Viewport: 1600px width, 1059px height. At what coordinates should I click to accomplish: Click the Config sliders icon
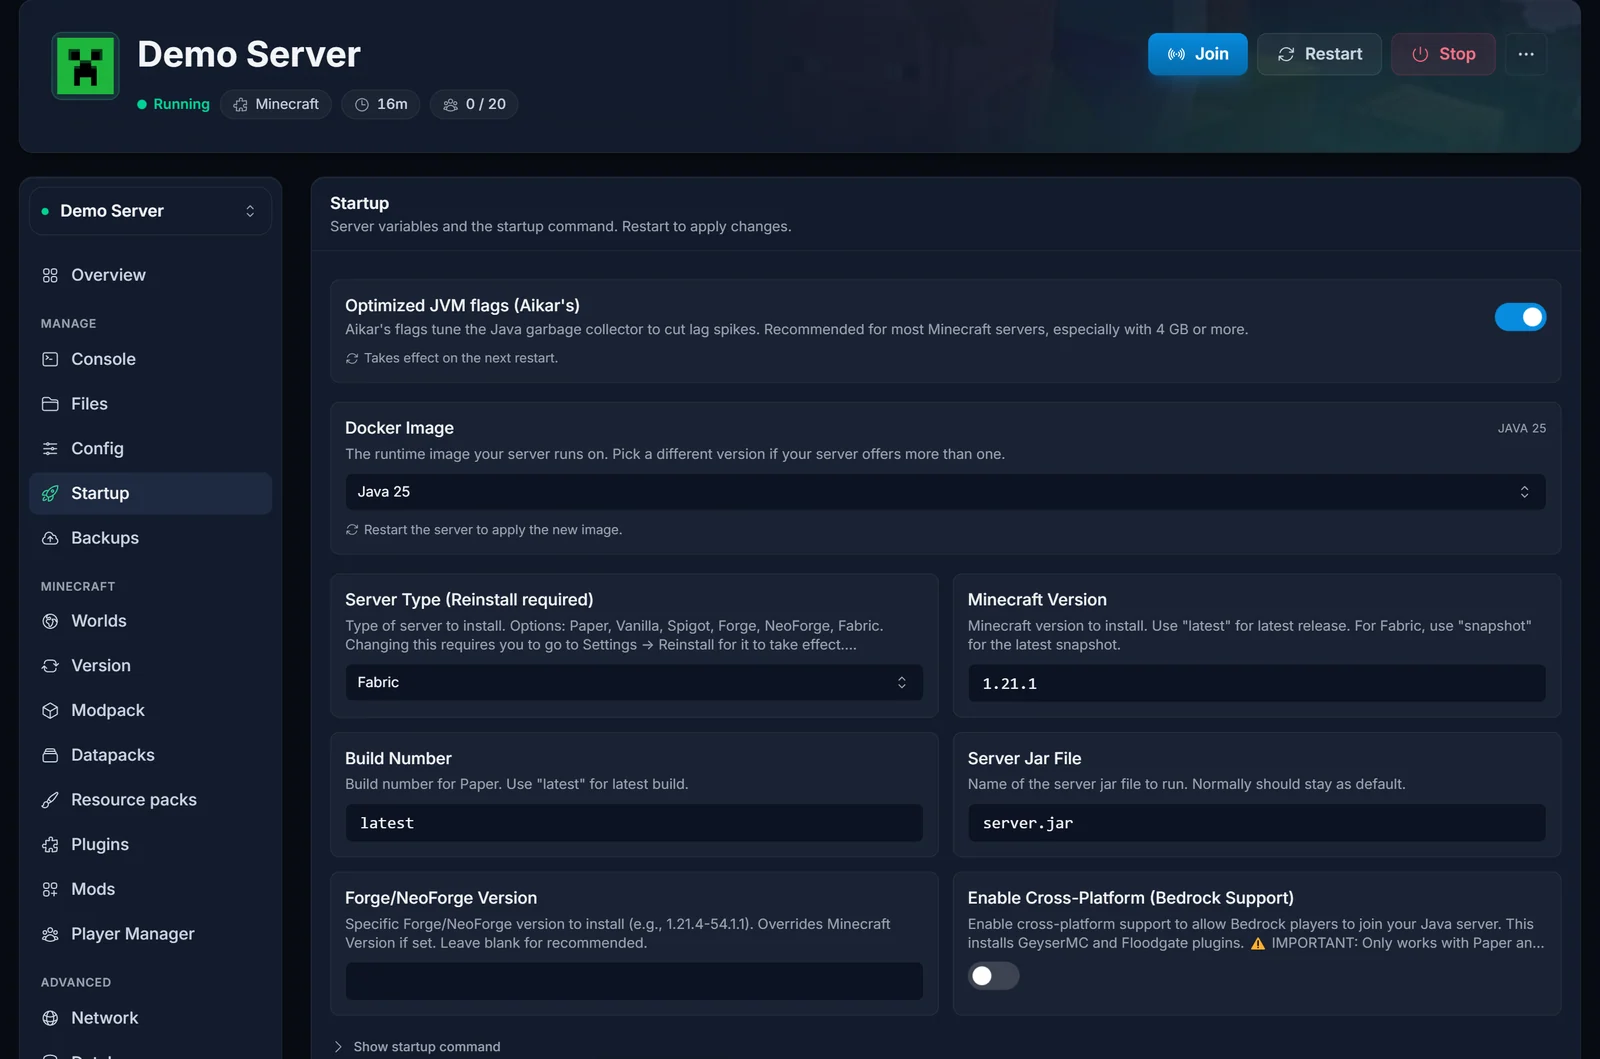tap(50, 449)
